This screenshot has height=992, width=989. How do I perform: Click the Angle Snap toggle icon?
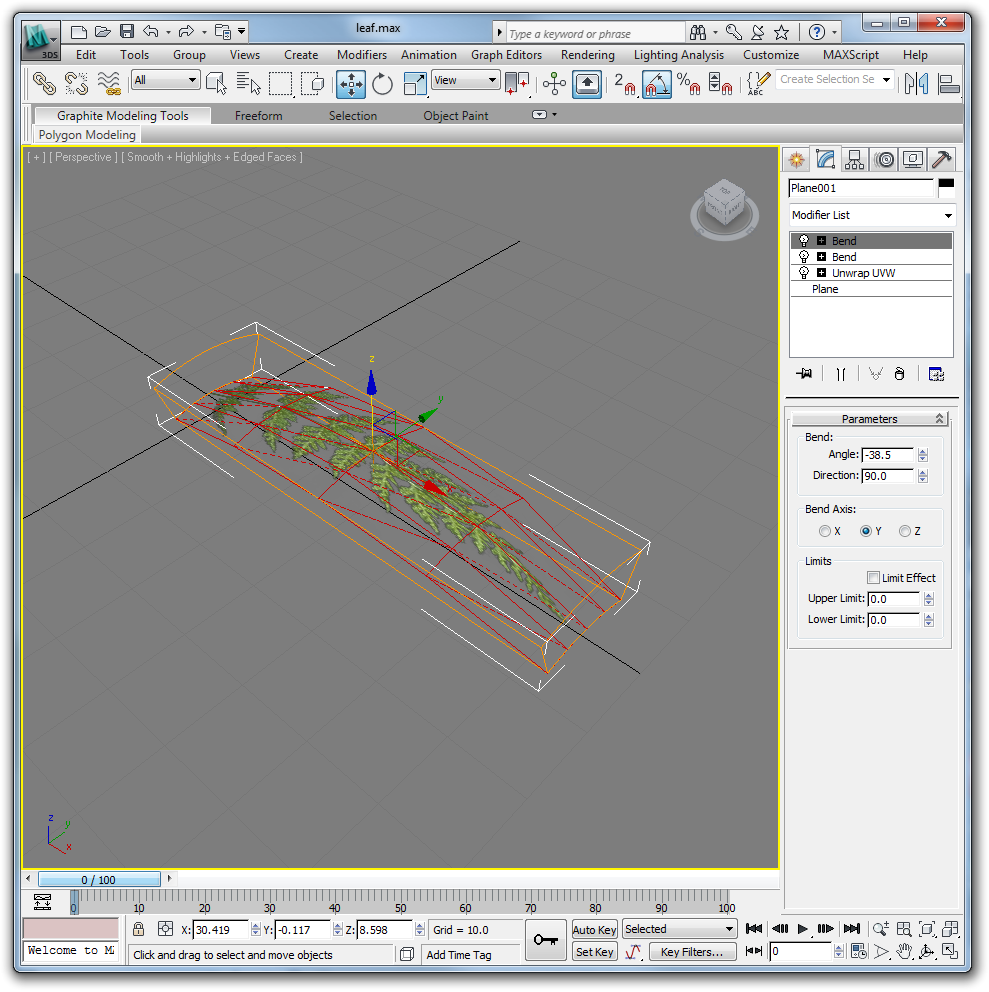click(656, 84)
